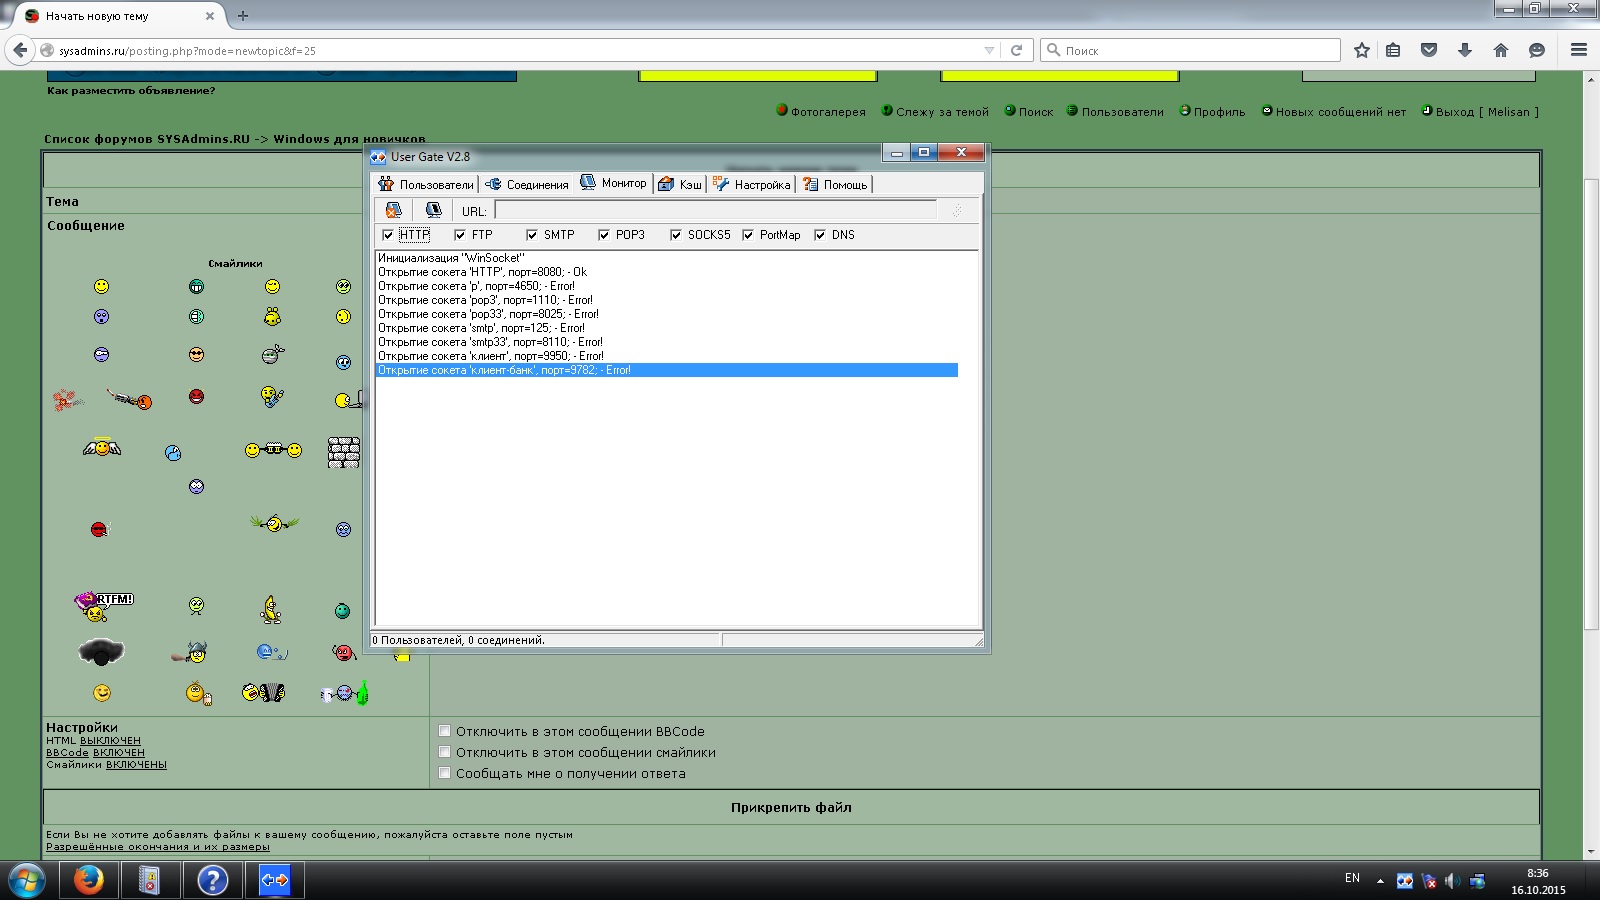Image resolution: width=1600 pixels, height=900 pixels.
Task: Open a new browser tab
Action: [243, 16]
